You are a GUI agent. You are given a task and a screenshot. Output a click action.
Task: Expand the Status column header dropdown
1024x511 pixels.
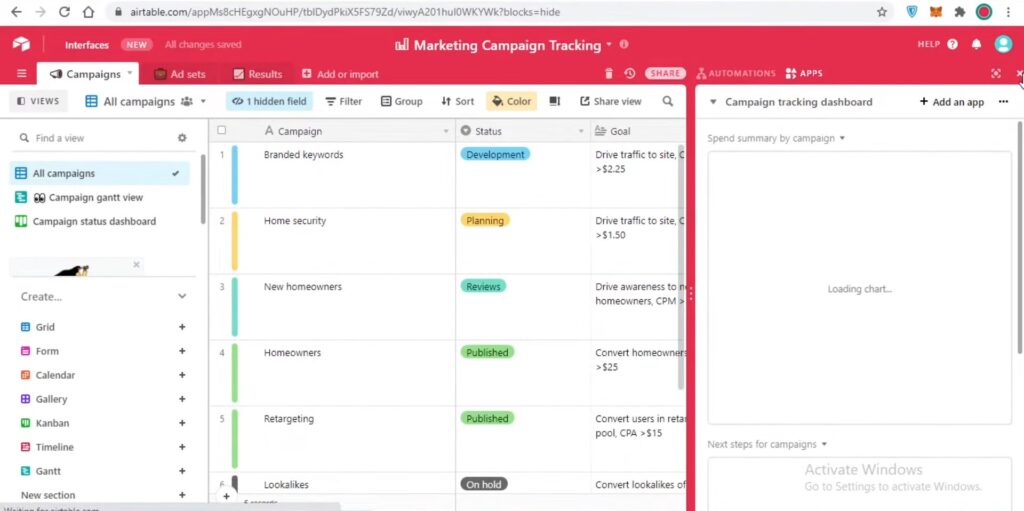[579, 131]
